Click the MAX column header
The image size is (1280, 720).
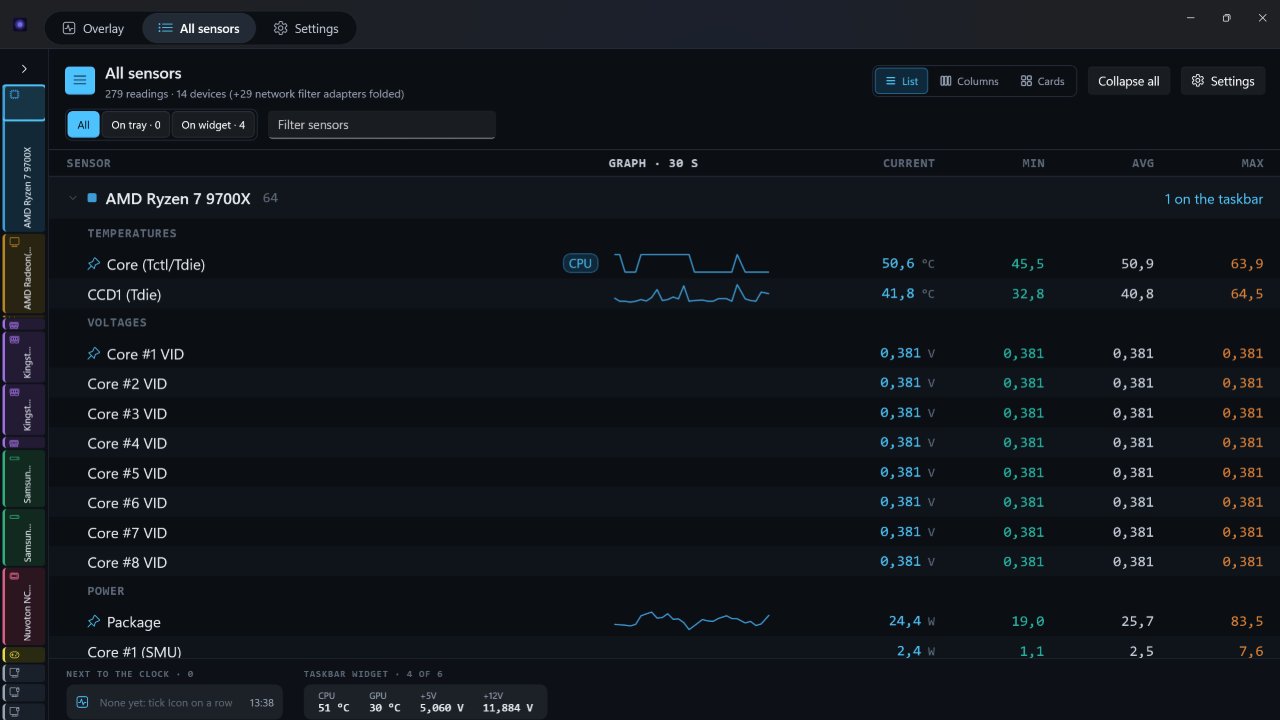coord(1252,163)
